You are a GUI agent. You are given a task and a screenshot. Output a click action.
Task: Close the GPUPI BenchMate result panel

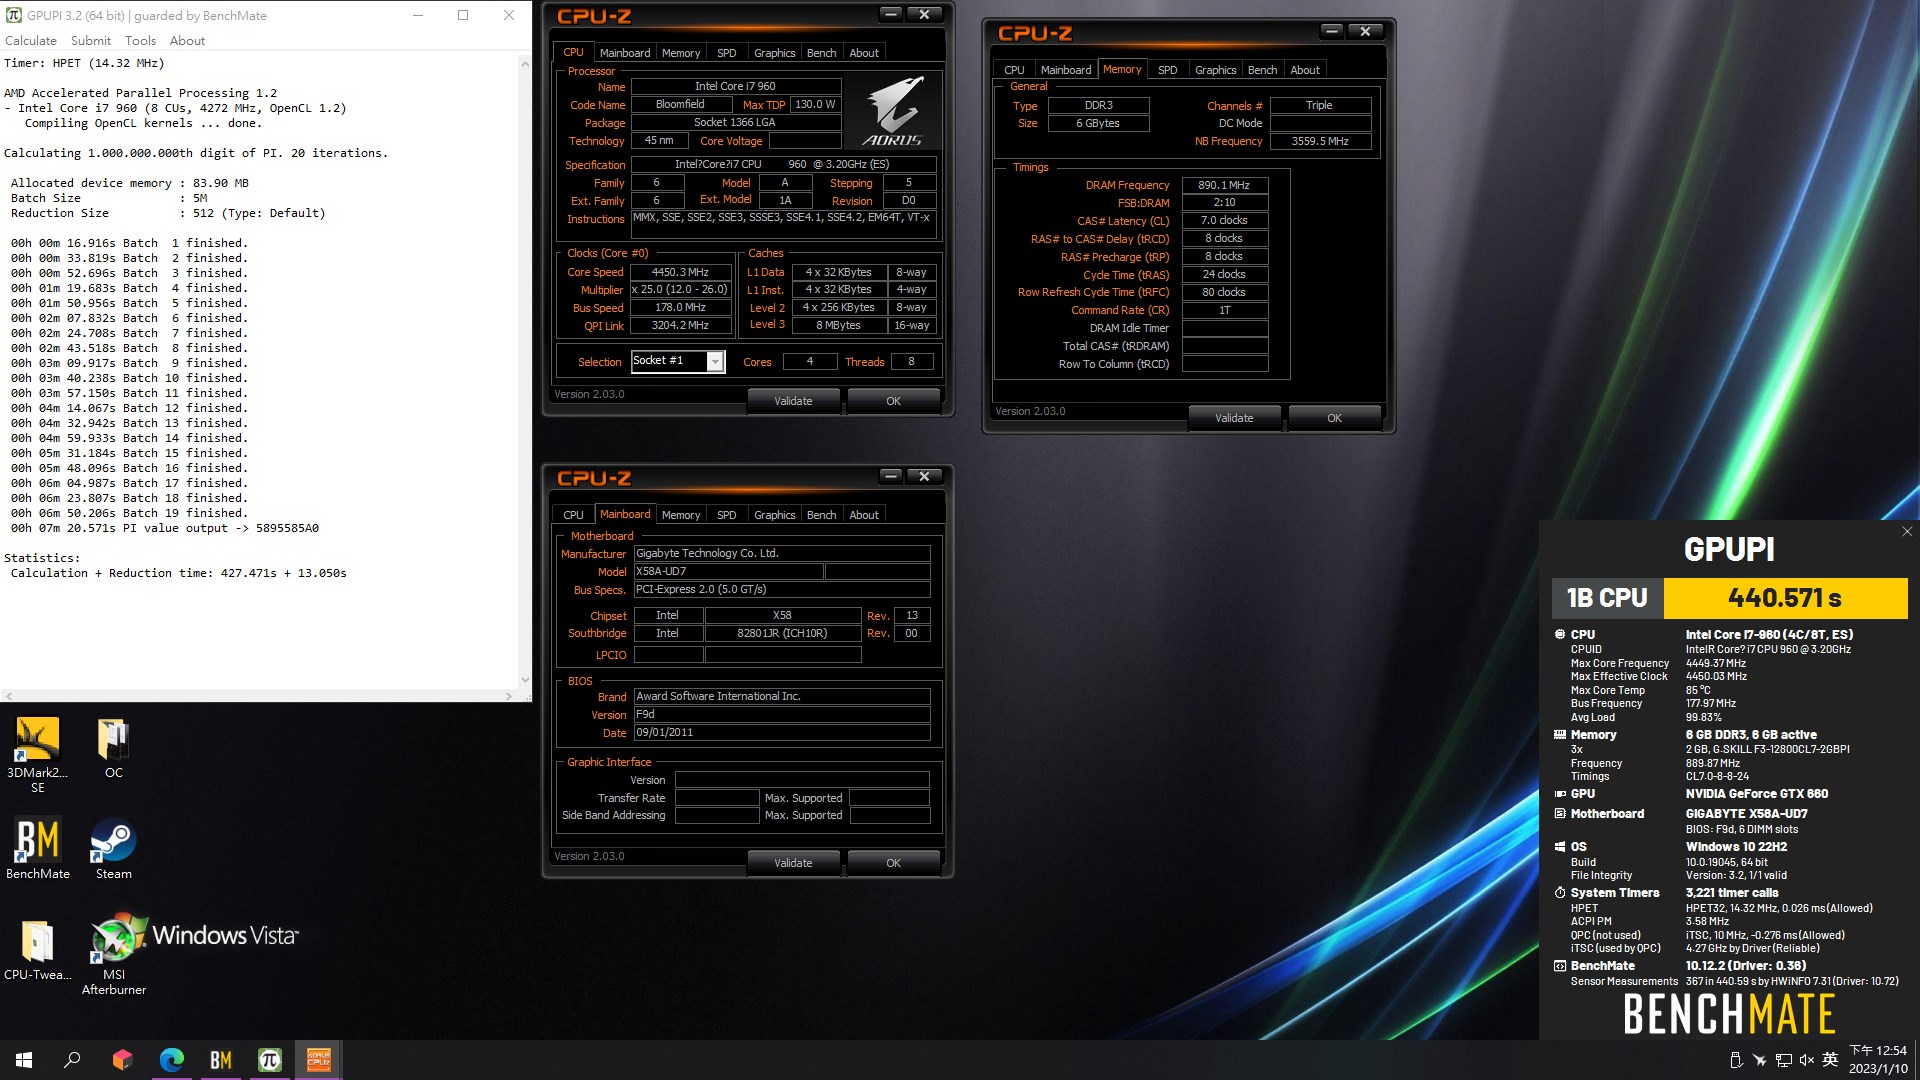click(x=1906, y=532)
